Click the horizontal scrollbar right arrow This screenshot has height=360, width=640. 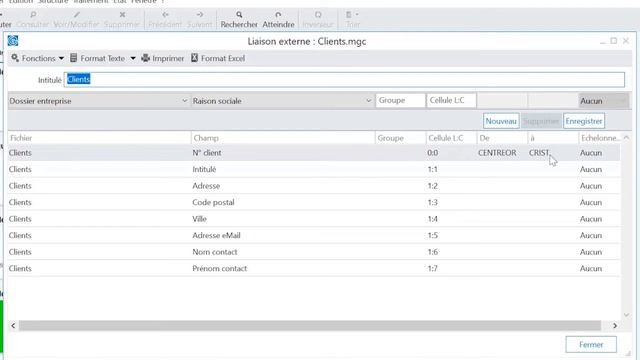tap(615, 325)
